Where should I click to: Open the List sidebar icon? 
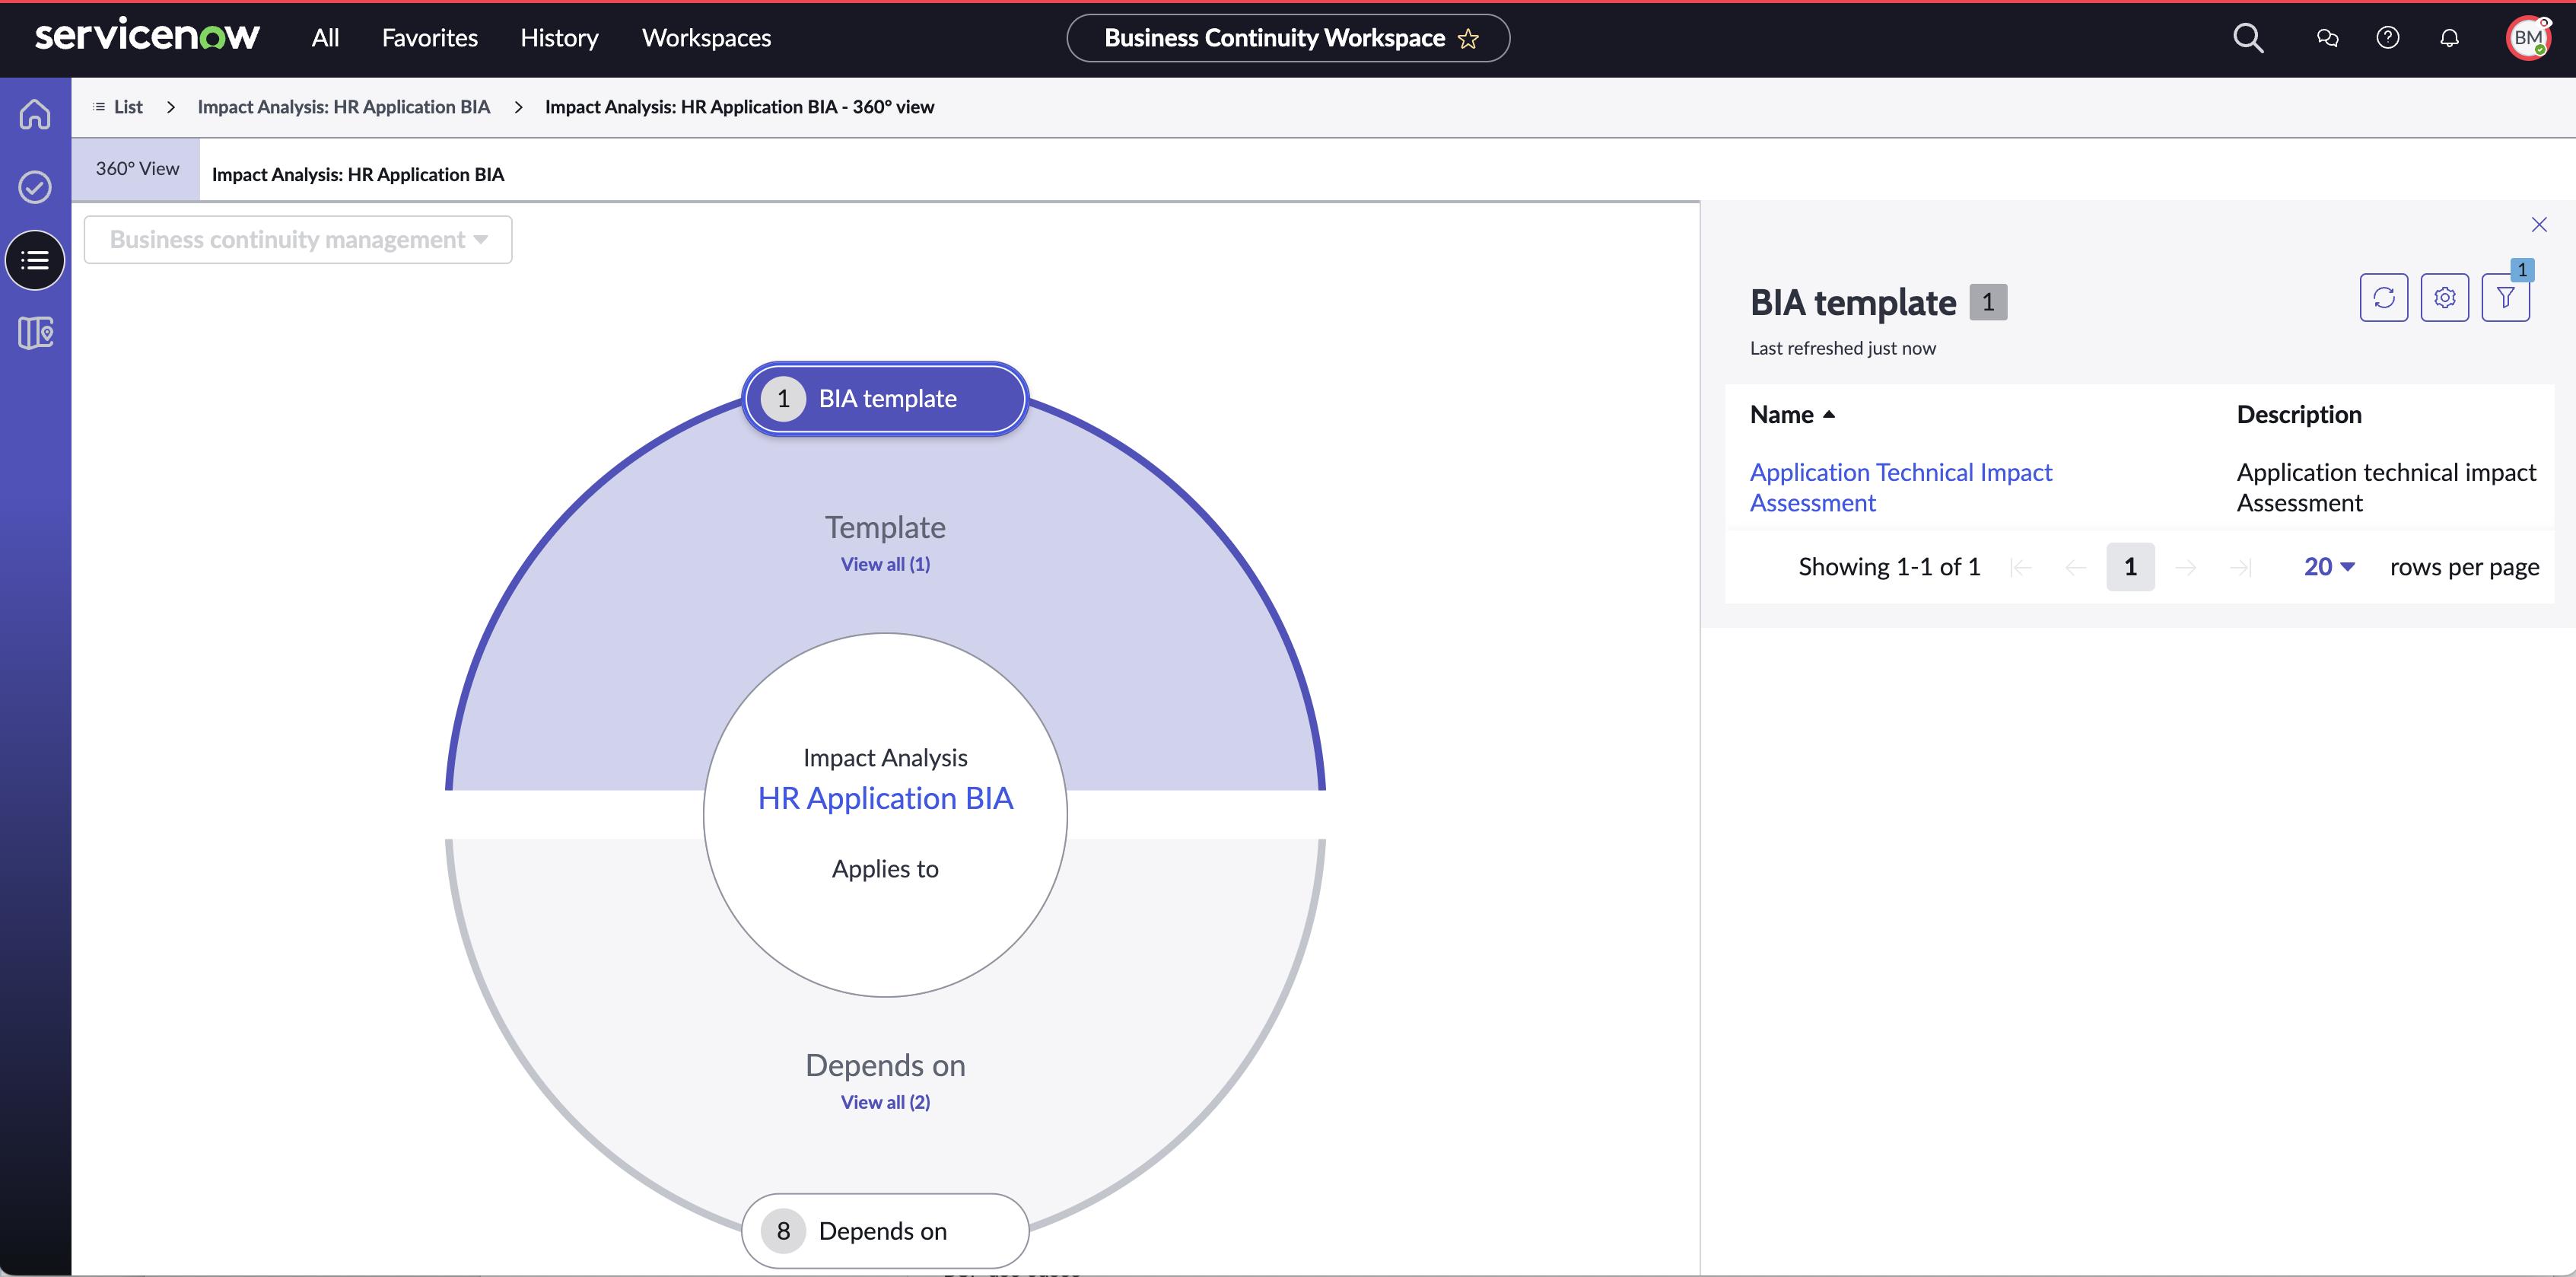tap(35, 260)
